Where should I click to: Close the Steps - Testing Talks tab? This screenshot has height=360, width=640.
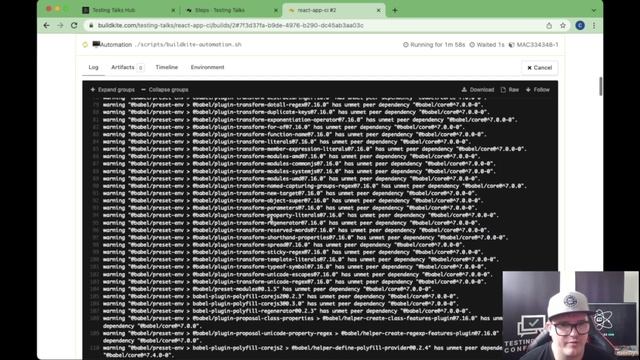point(276,10)
